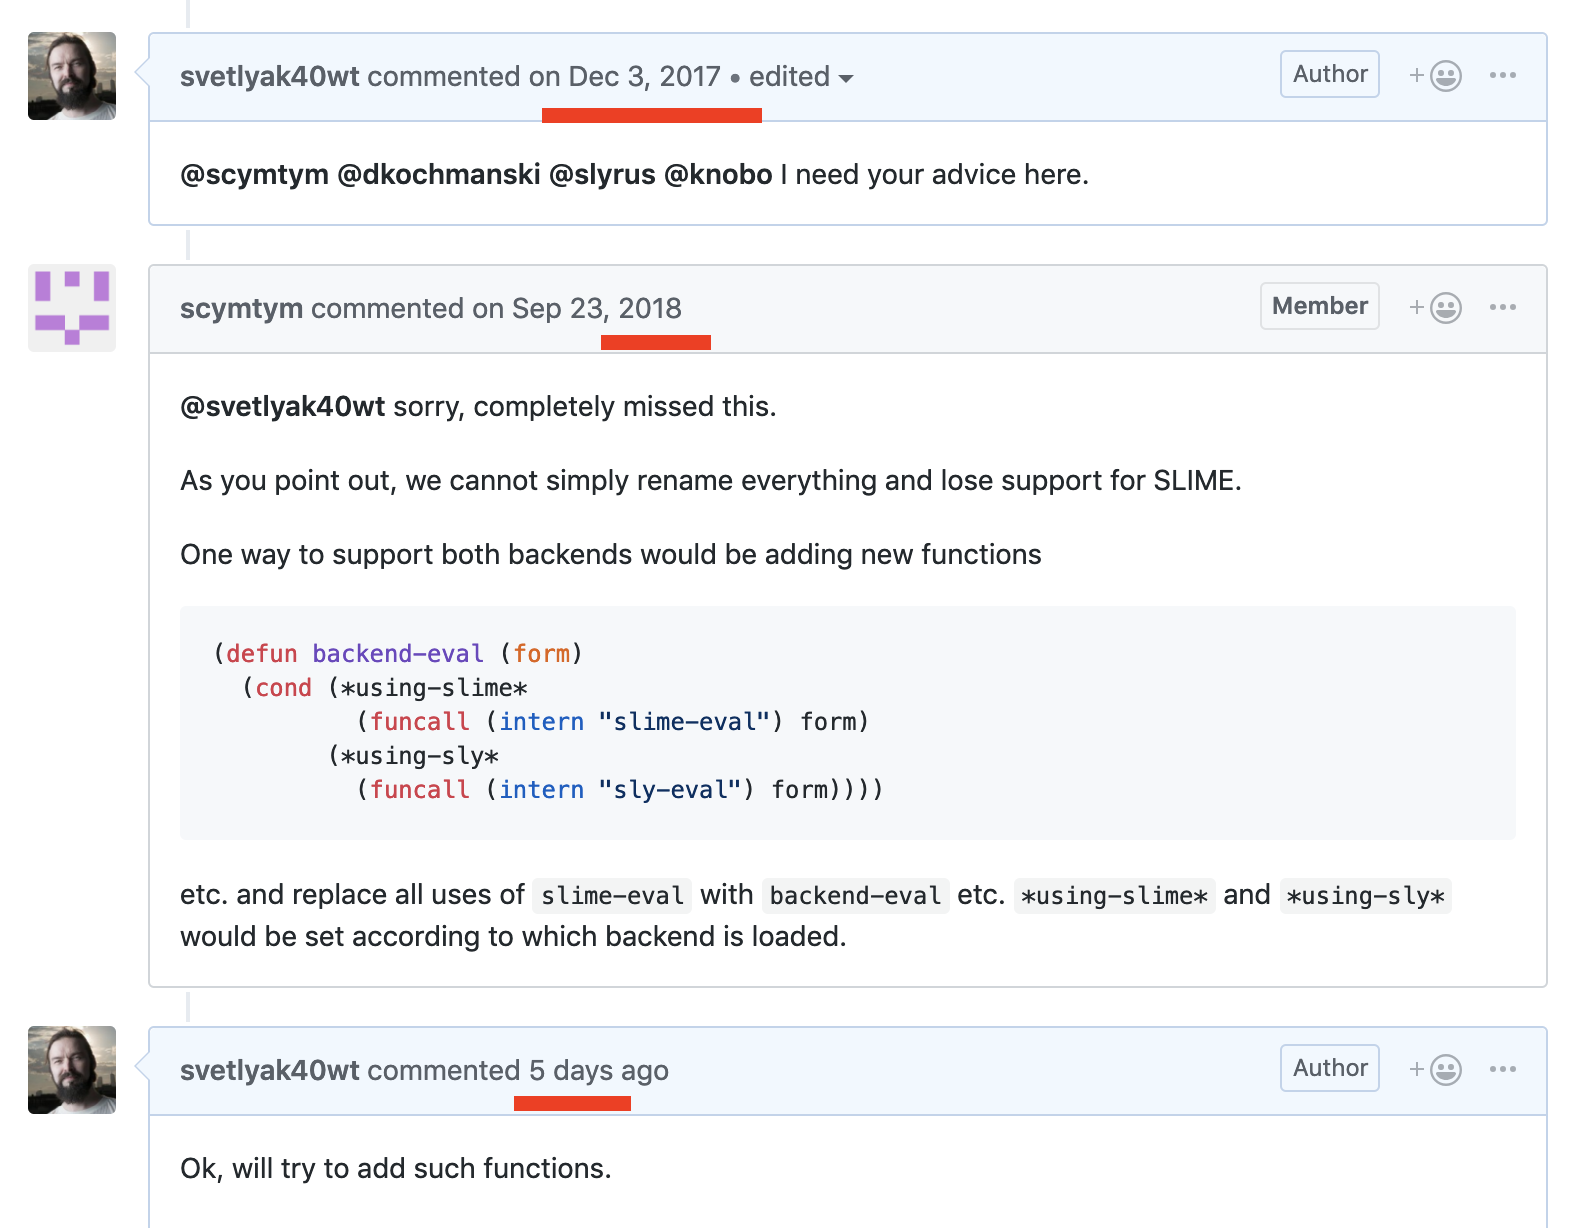Open svetlyak40wt's avatar in first comment
This screenshot has width=1574, height=1228.
coord(72,76)
